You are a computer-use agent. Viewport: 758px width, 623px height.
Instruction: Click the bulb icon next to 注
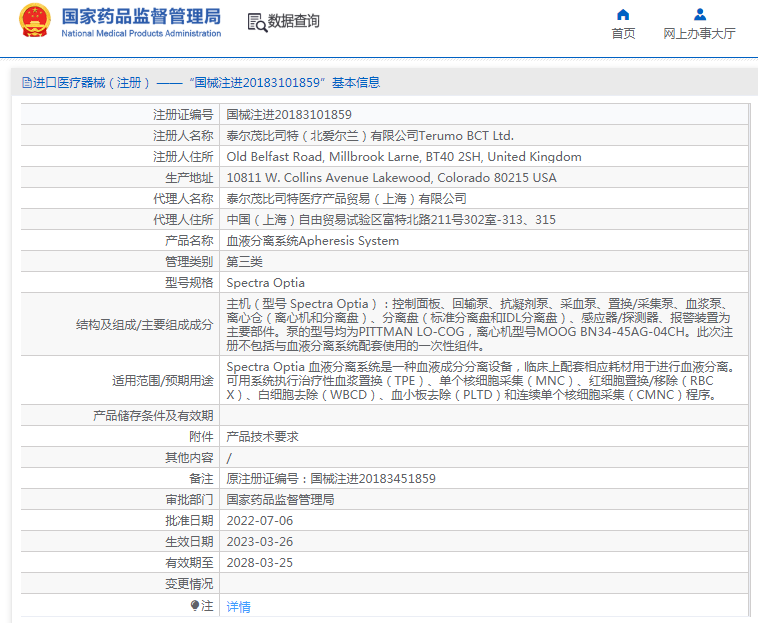[x=195, y=605]
